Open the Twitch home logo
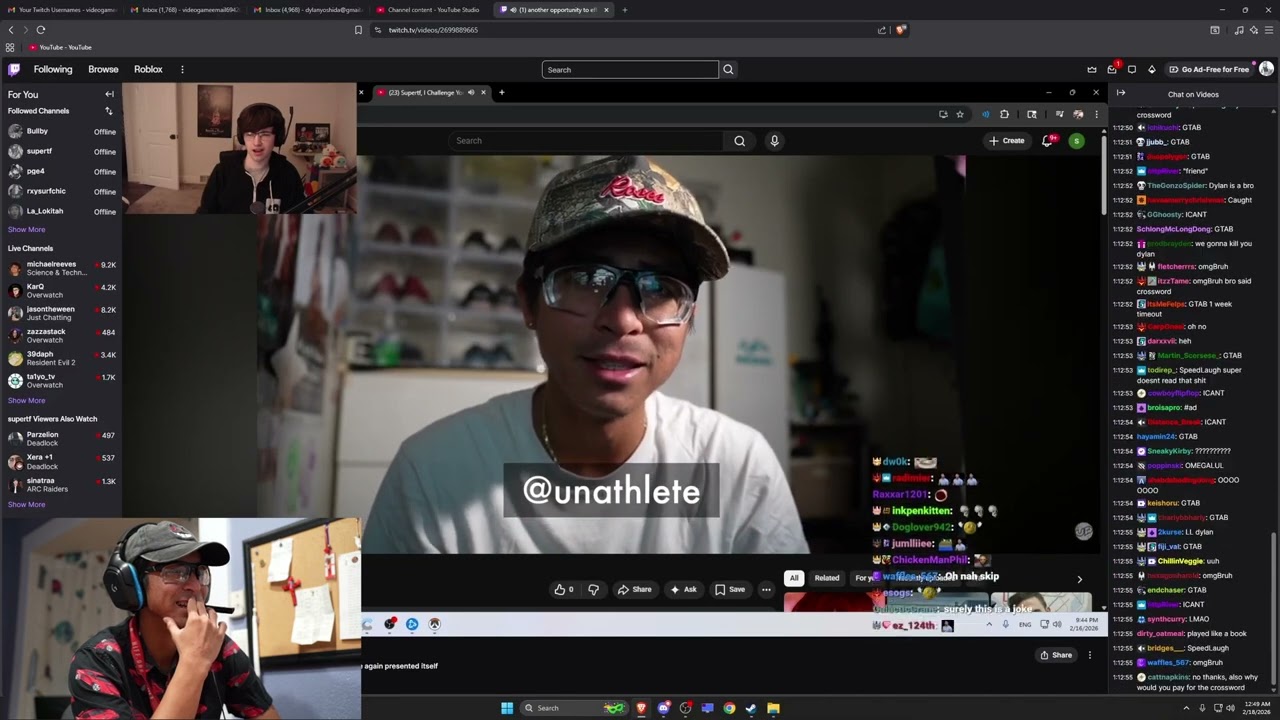The width and height of the screenshot is (1280, 720). pos(14,69)
